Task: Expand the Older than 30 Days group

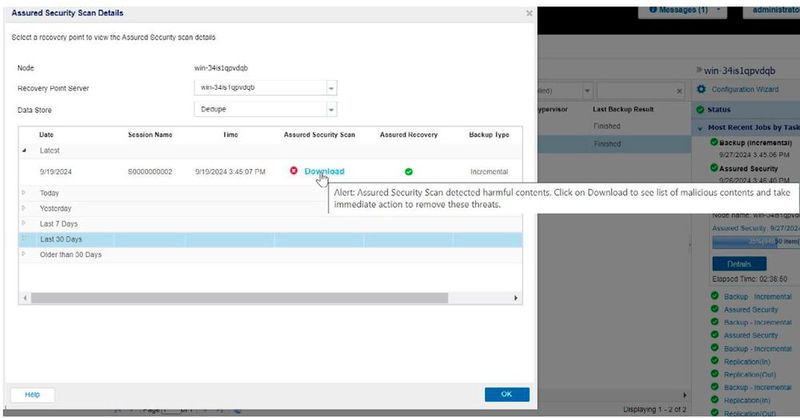Action: 23,254
